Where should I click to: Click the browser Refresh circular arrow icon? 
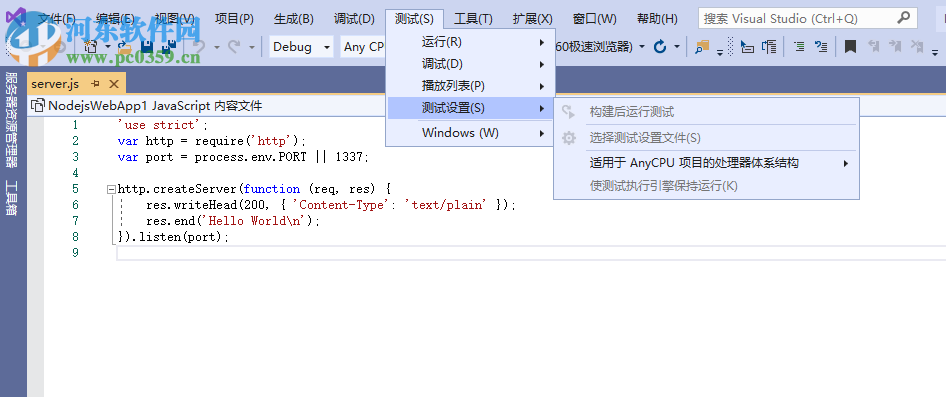660,46
